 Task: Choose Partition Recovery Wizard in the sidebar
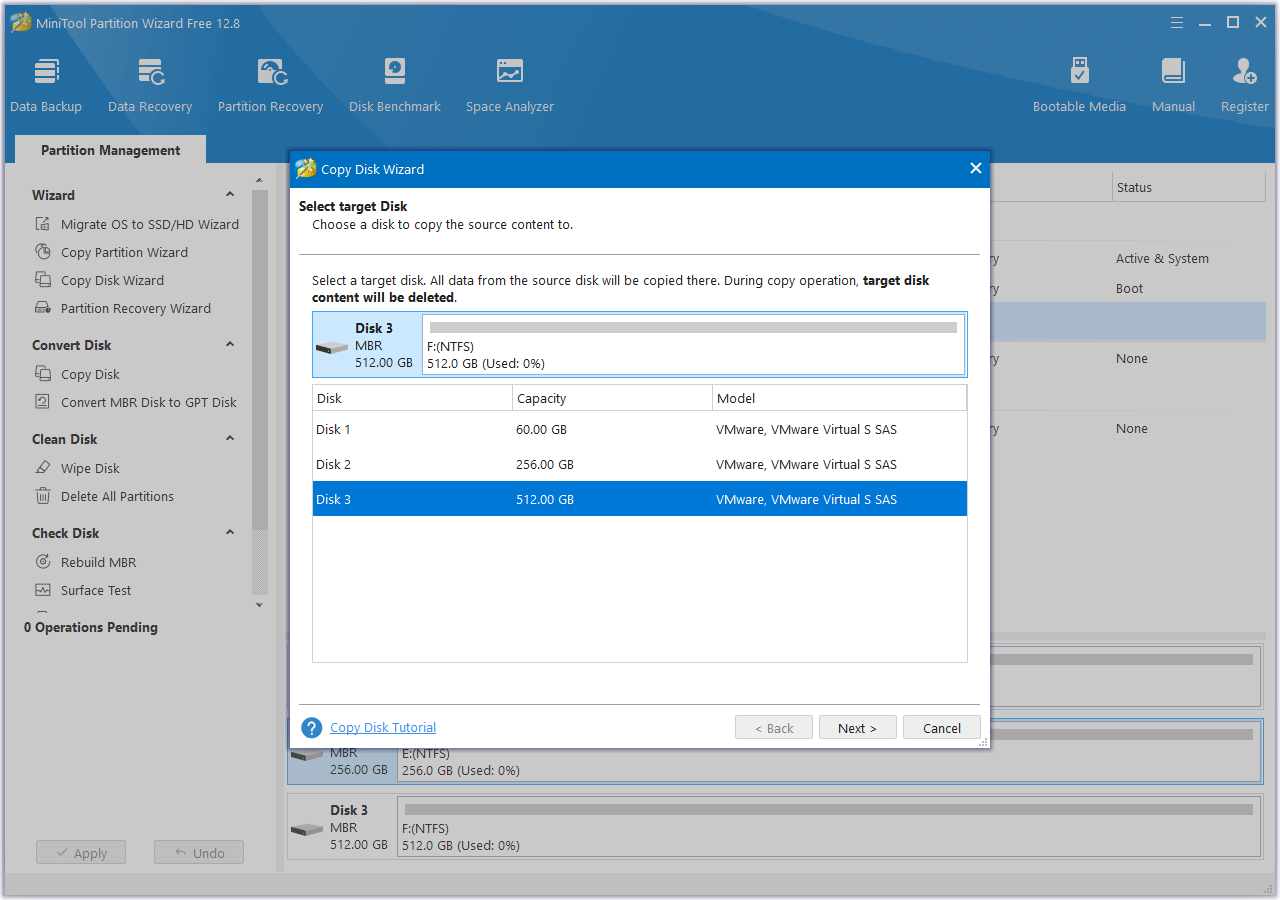coord(136,308)
